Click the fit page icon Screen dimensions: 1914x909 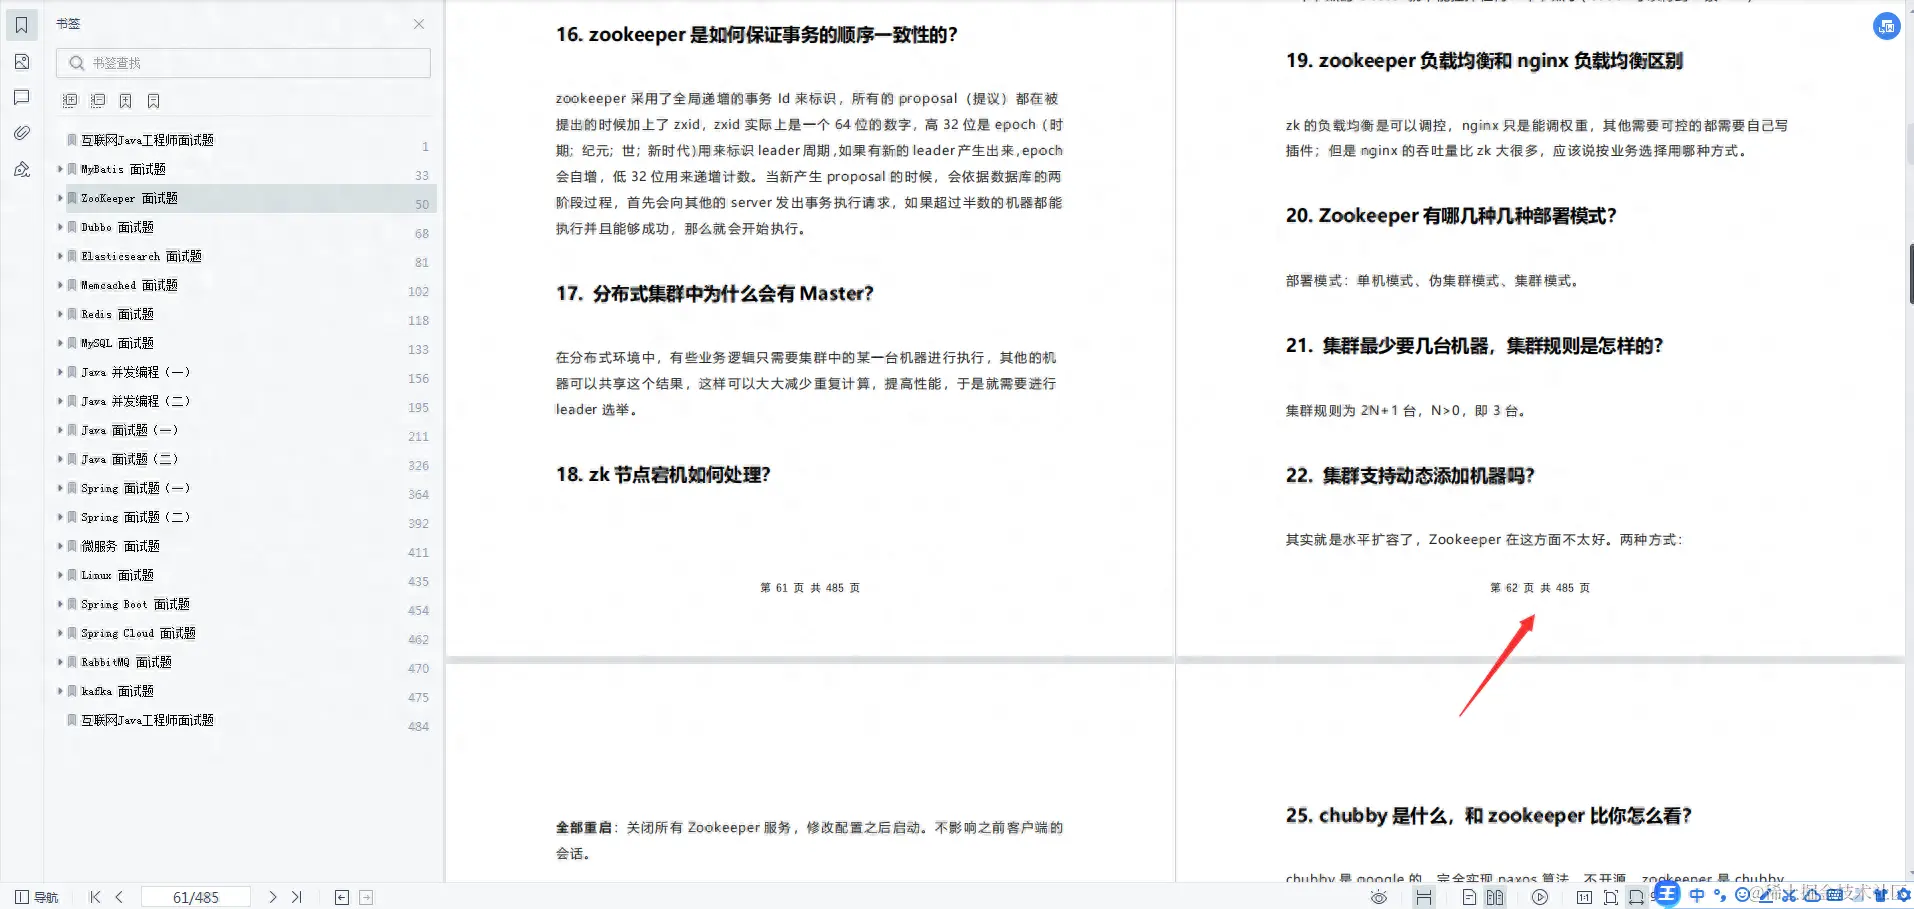pyautogui.click(x=1610, y=897)
